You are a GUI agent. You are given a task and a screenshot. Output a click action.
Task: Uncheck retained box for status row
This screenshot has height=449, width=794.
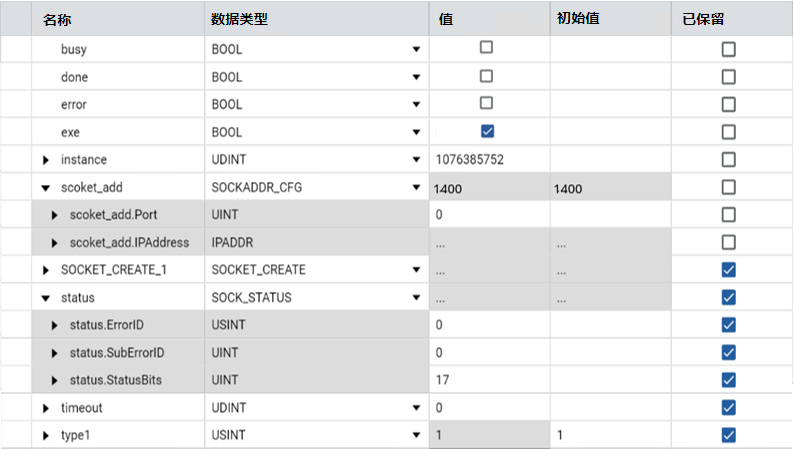(x=728, y=297)
